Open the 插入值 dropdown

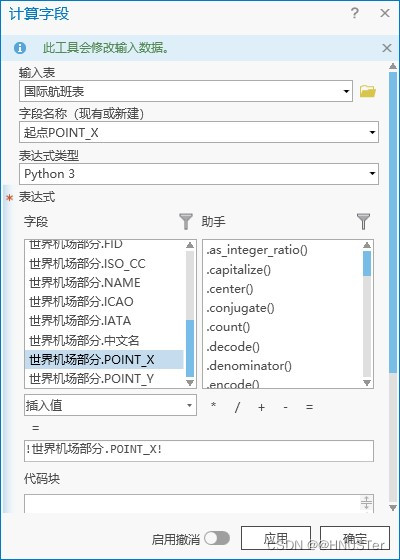click(x=110, y=405)
